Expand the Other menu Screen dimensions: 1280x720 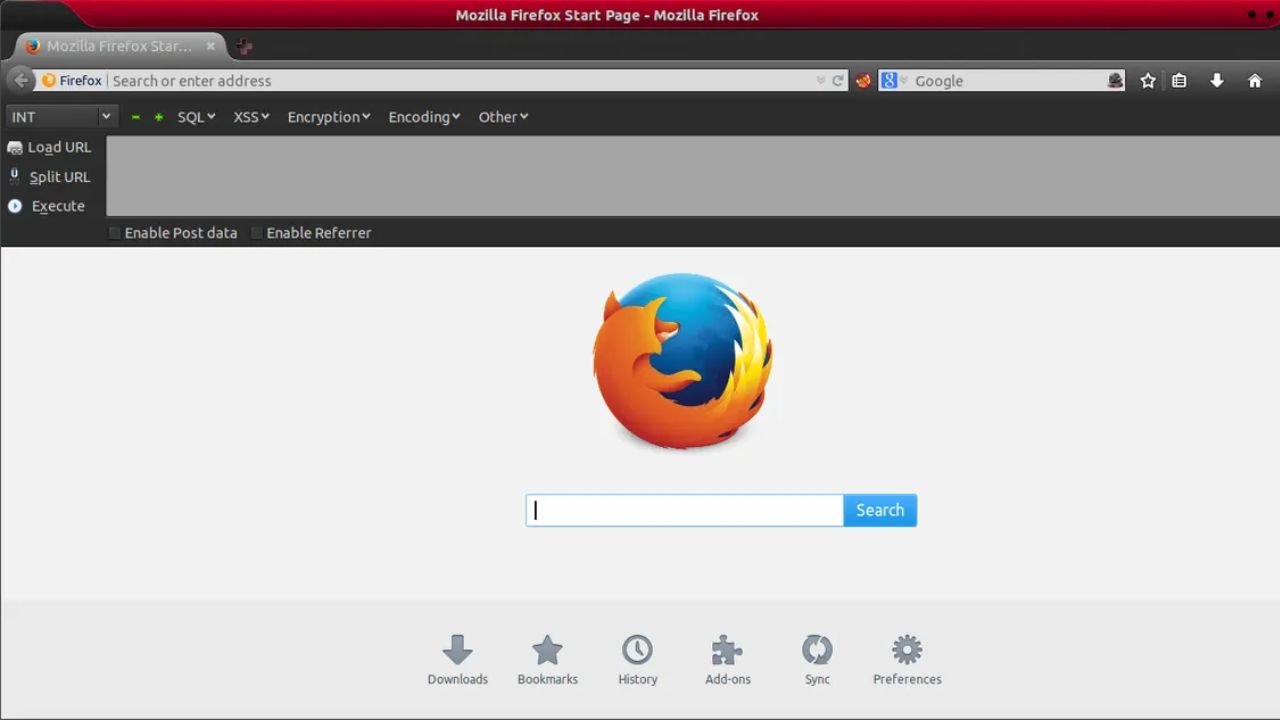point(503,117)
